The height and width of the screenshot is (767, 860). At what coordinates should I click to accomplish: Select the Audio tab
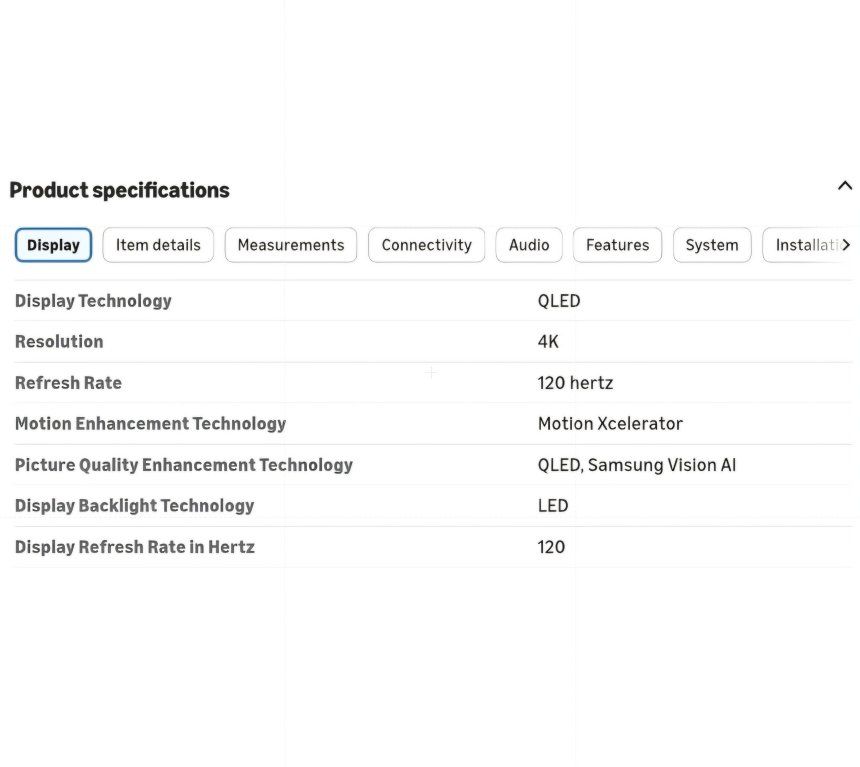tap(529, 245)
